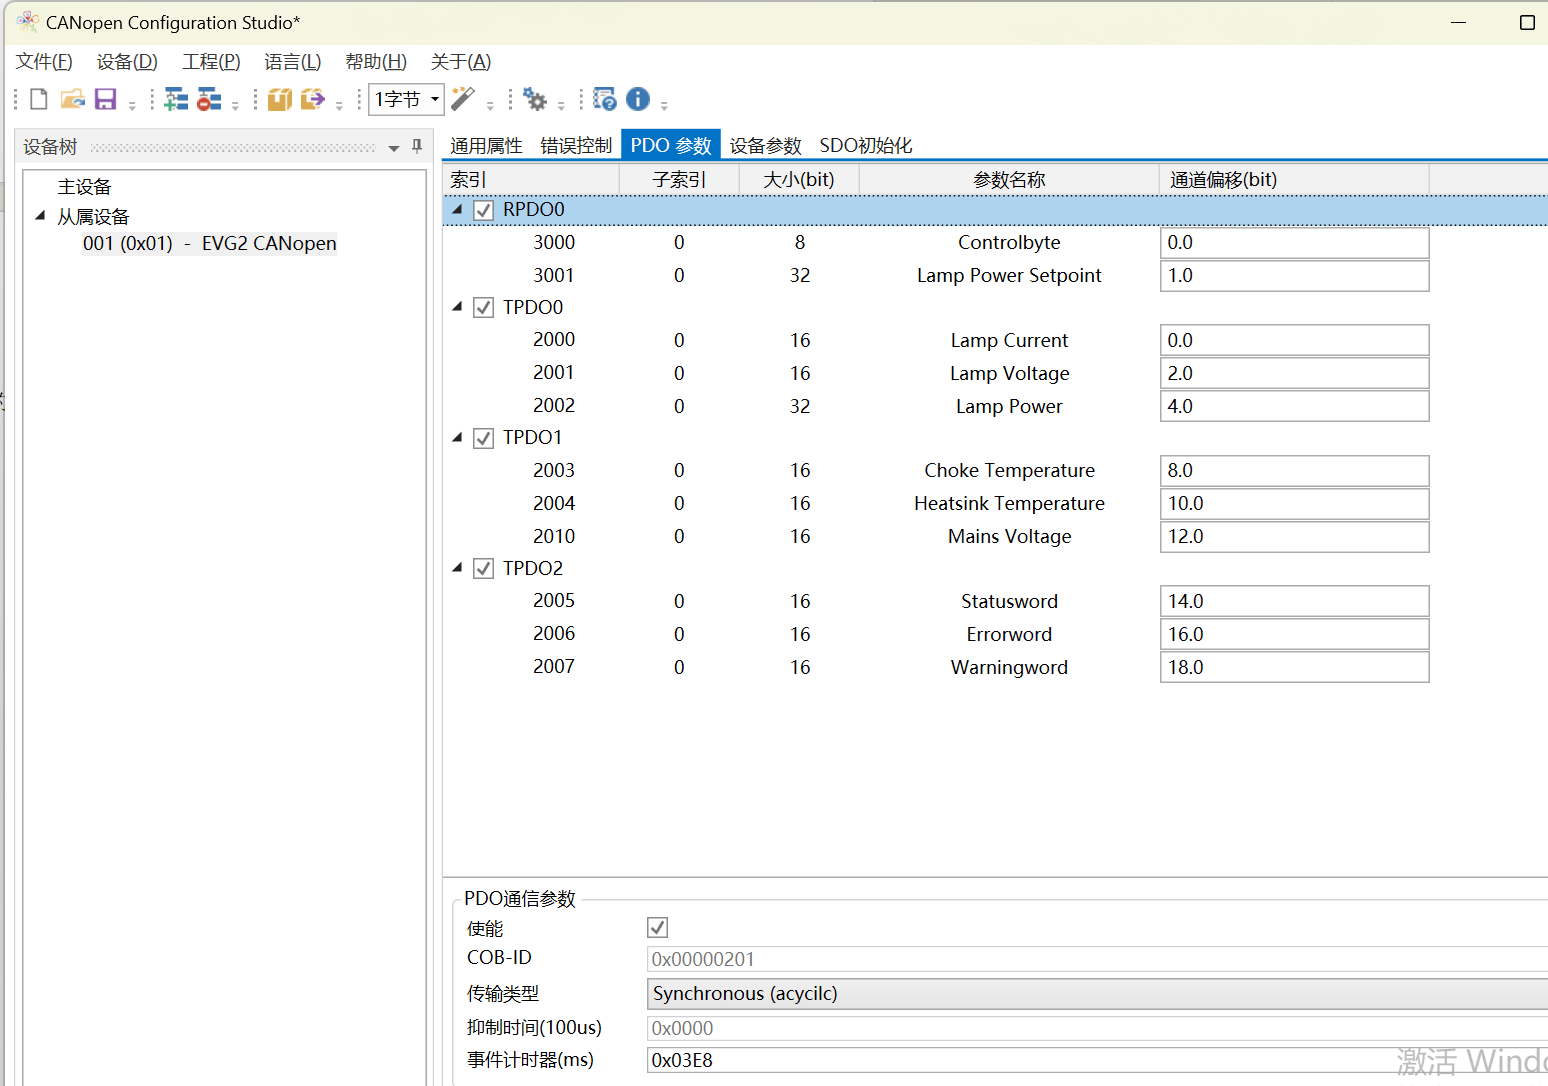
Task: Collapse the 从属设备 tree node
Action: [x=40, y=216]
